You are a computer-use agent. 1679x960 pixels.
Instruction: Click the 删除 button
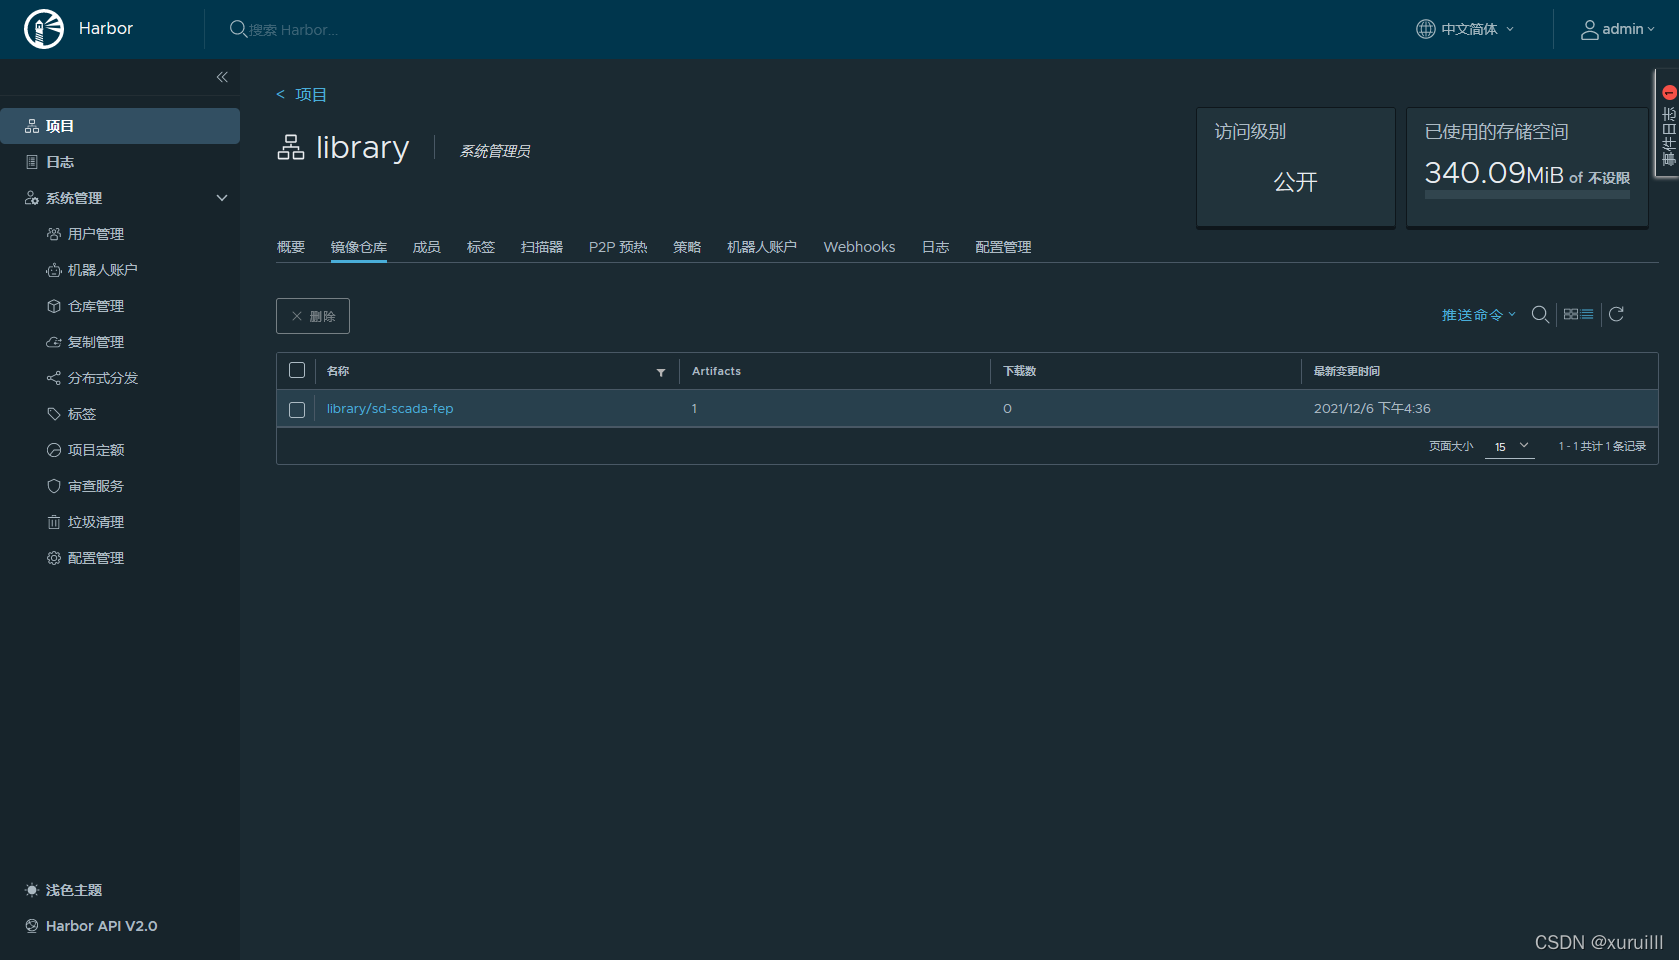coord(313,316)
